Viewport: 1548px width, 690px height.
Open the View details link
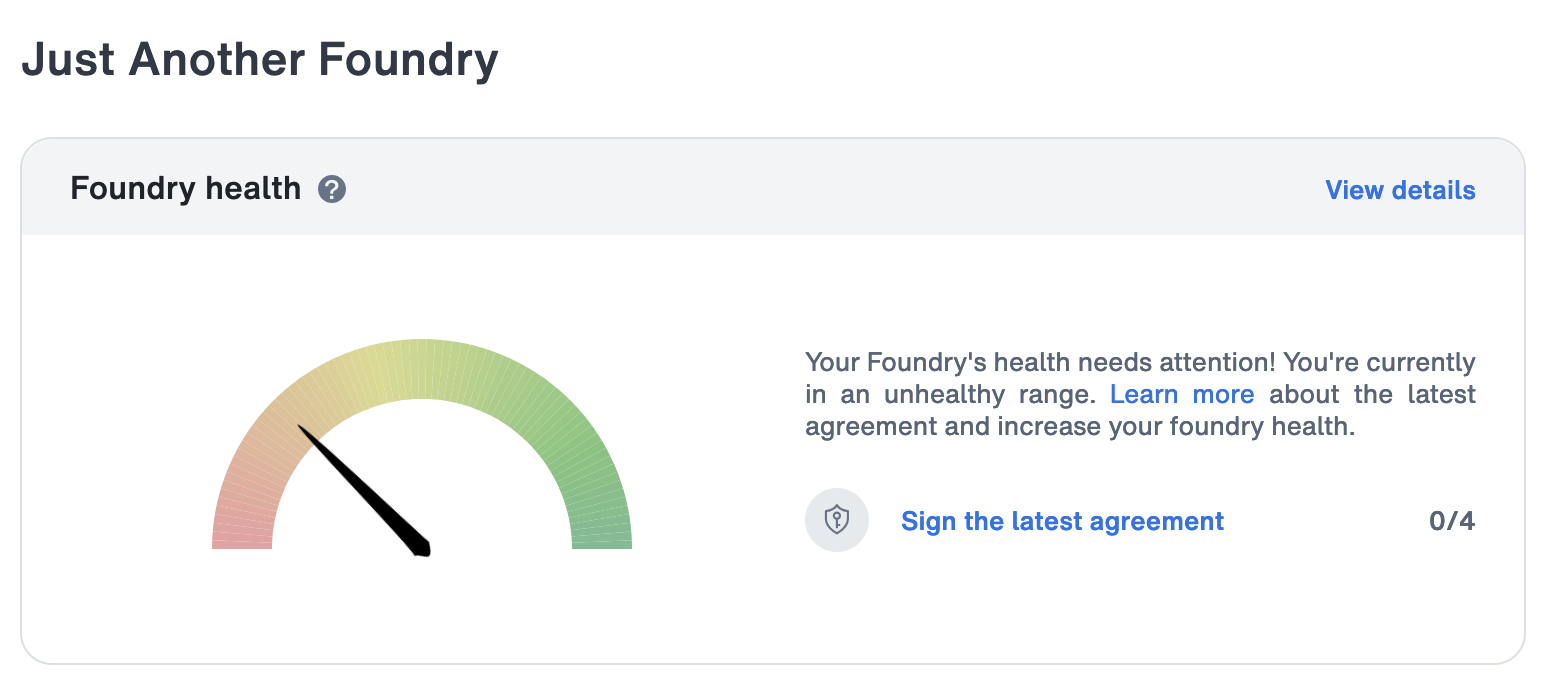pos(1400,190)
